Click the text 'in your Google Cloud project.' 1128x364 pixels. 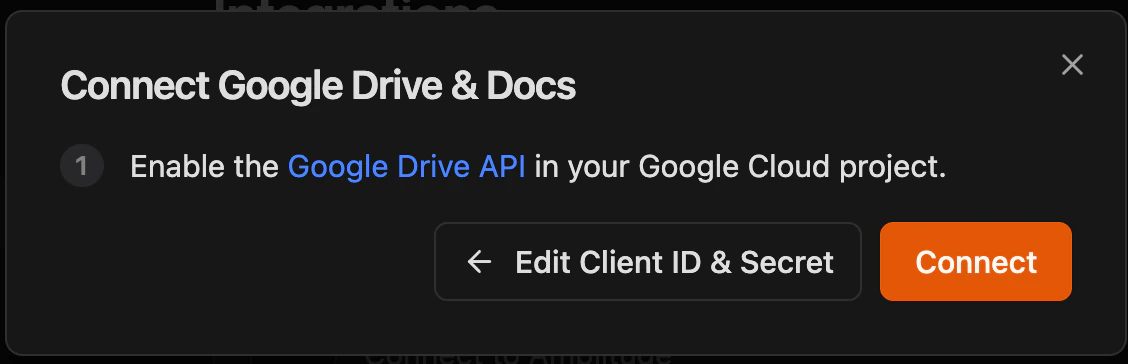[740, 167]
